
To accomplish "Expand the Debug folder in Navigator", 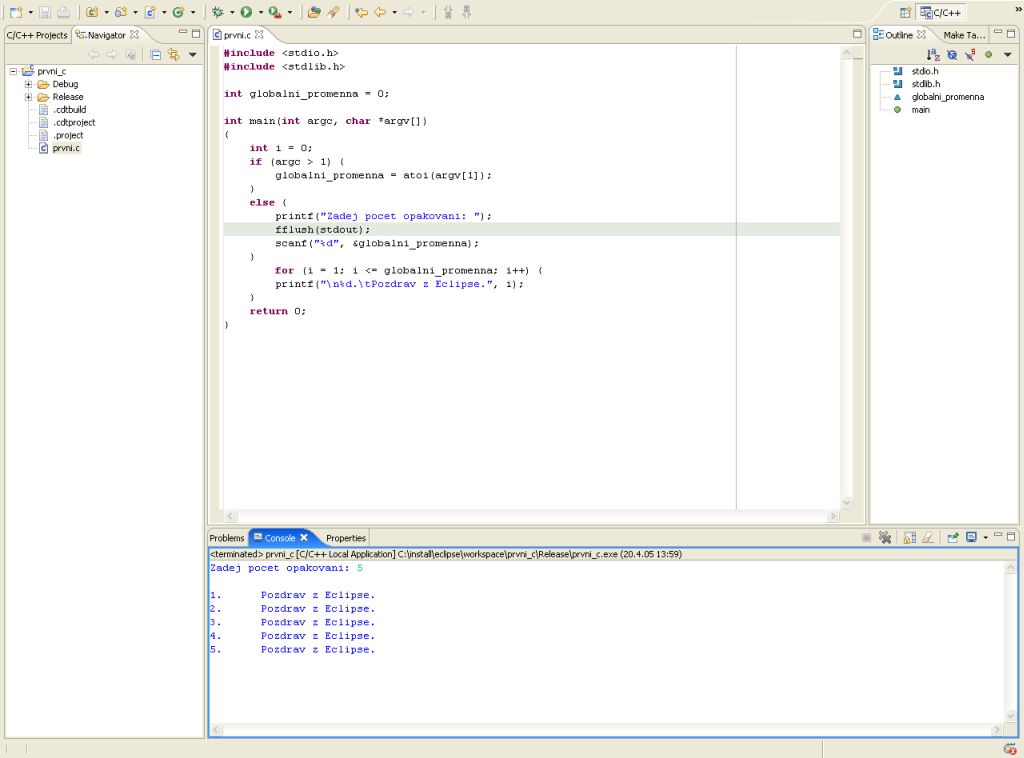I will pyautogui.click(x=29, y=84).
